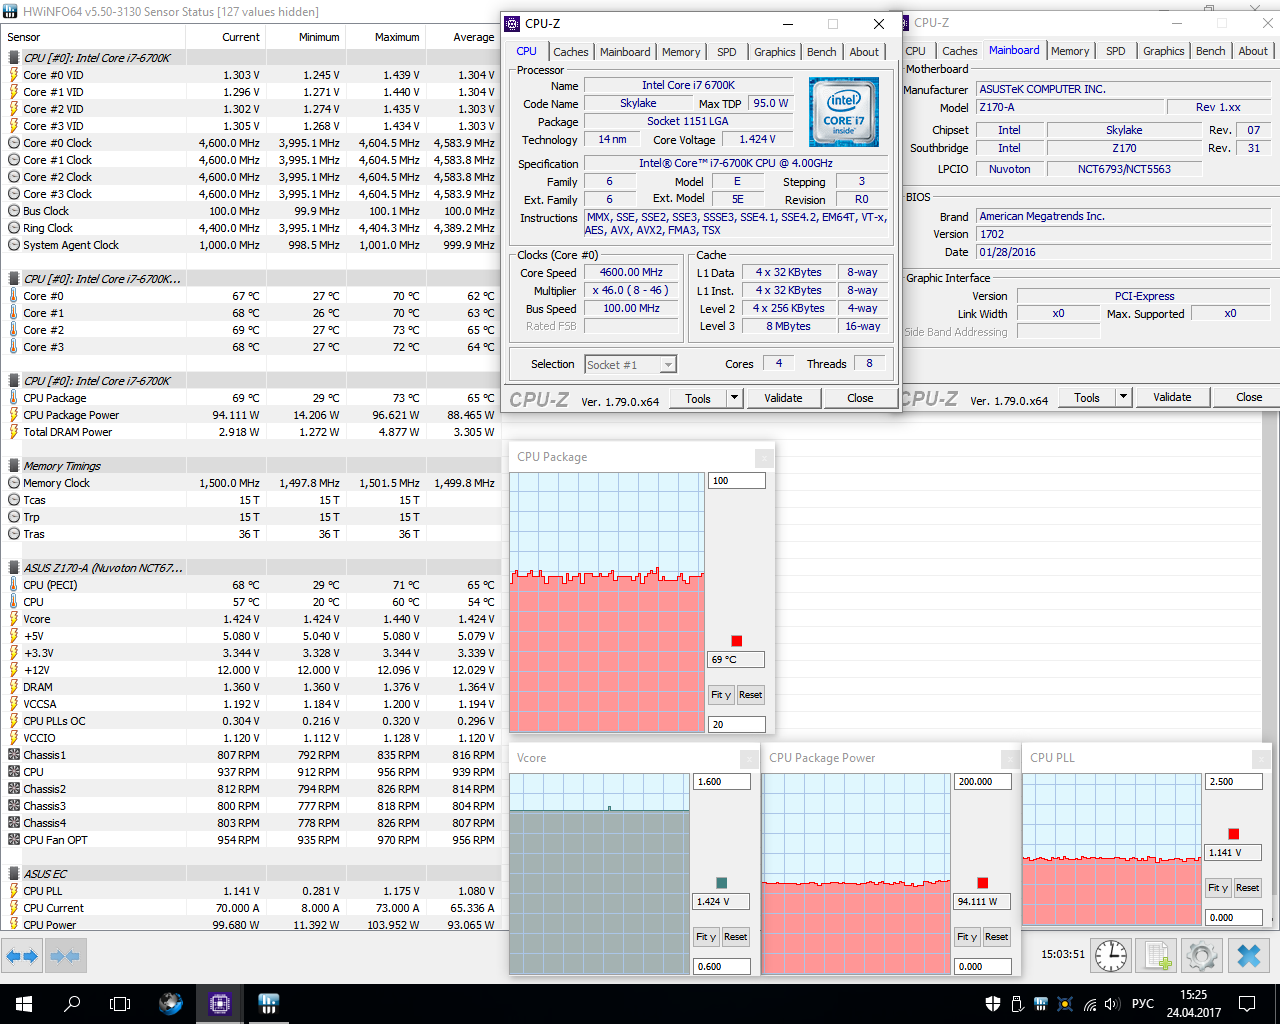Click the Memory Timings section header
1280x1024 pixels.
250,466
